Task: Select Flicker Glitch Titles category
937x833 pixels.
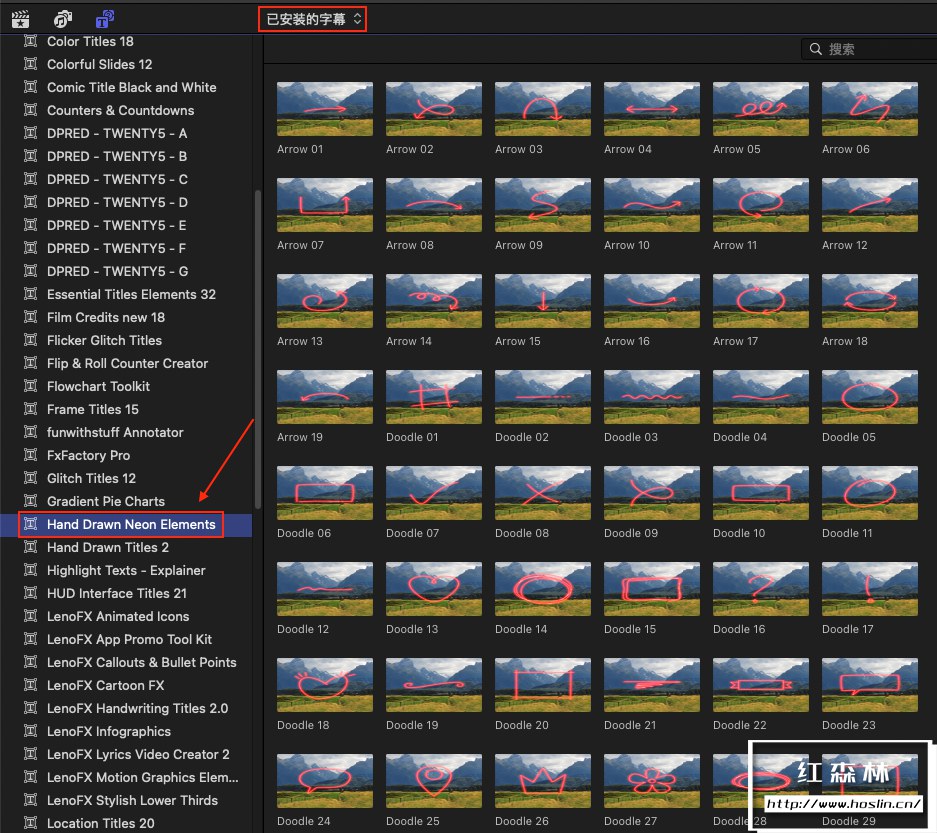Action: coord(105,340)
